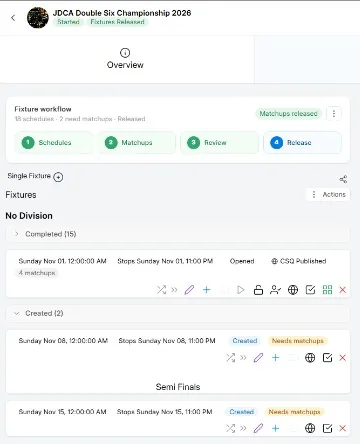
Task: Toggle the lock on Nov 01 fixture
Action: (258, 290)
